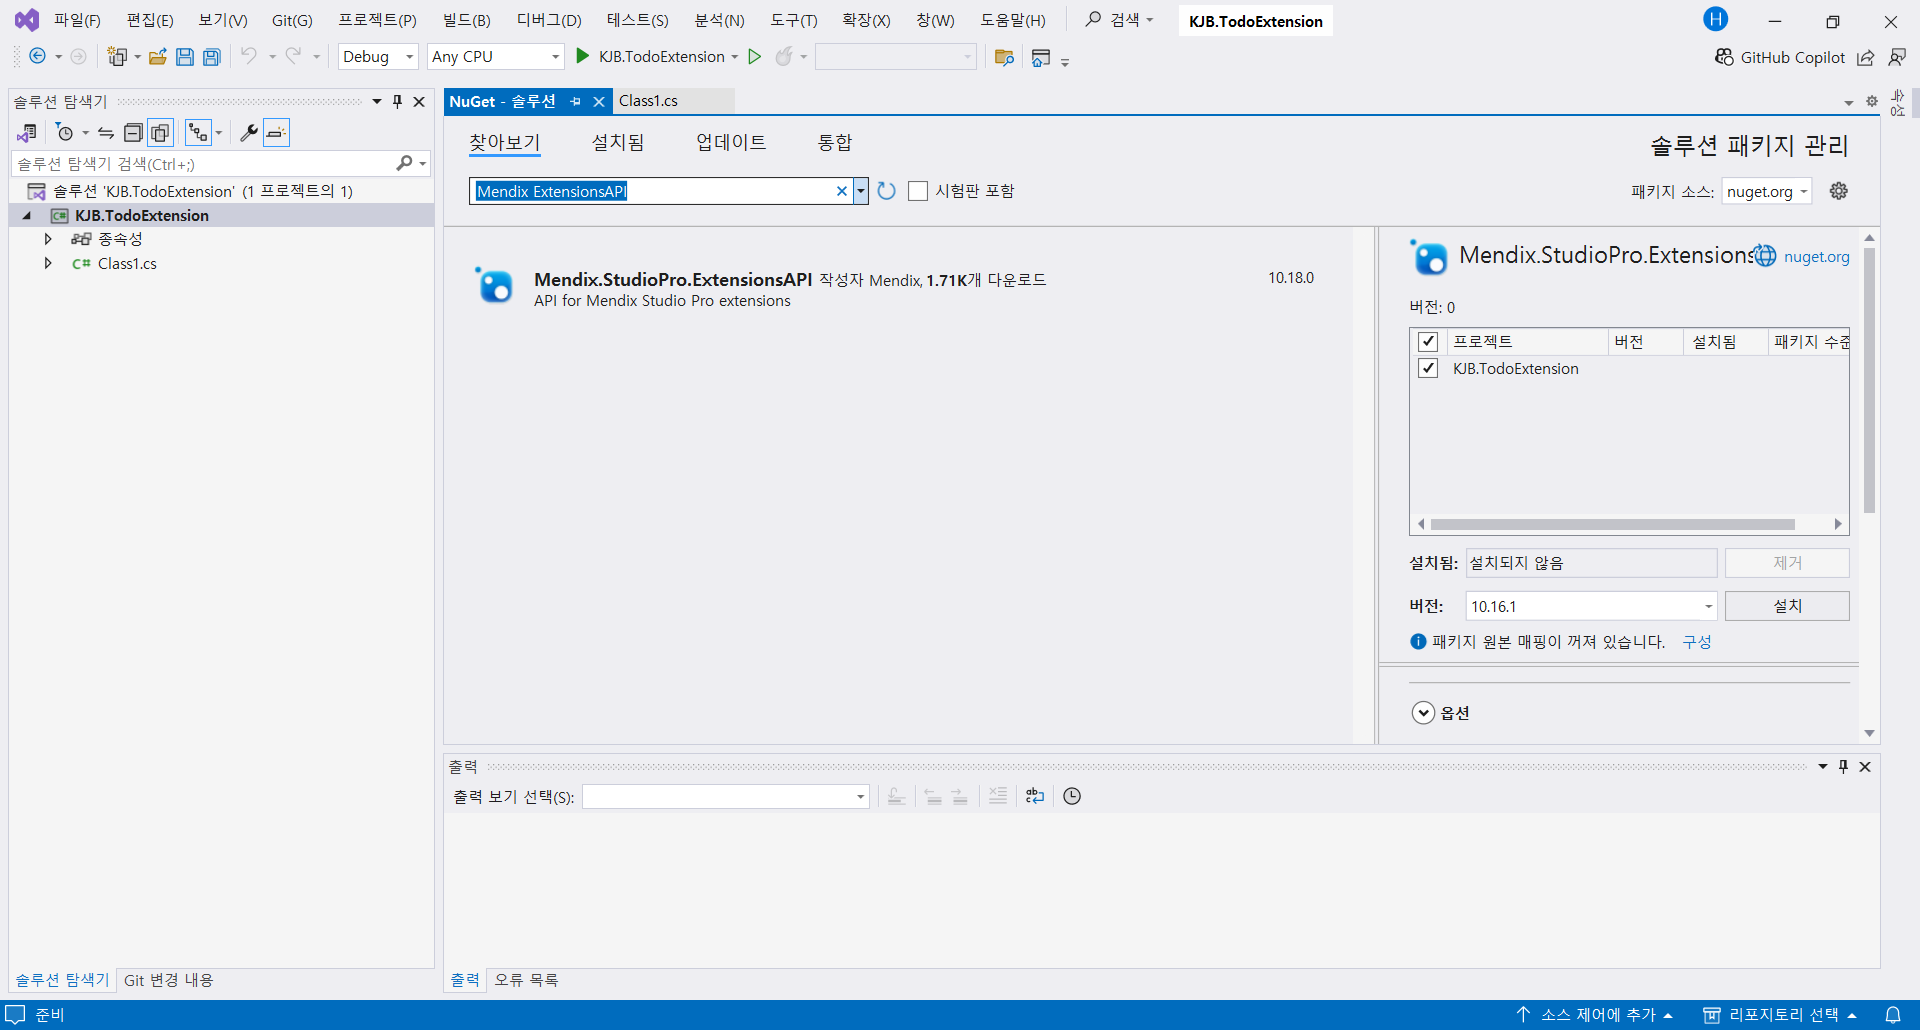
Task: Open the output view selection dropdown
Action: (725, 796)
